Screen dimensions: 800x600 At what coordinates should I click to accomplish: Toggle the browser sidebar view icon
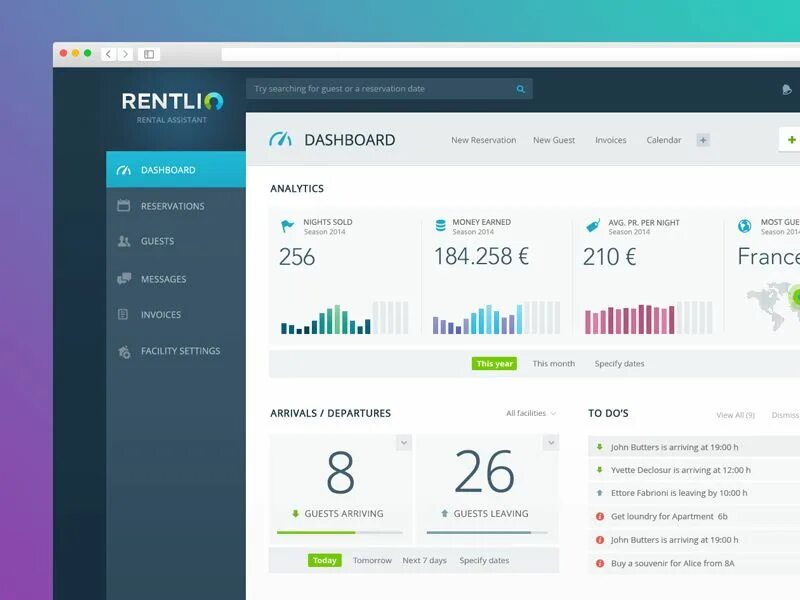pyautogui.click(x=149, y=54)
